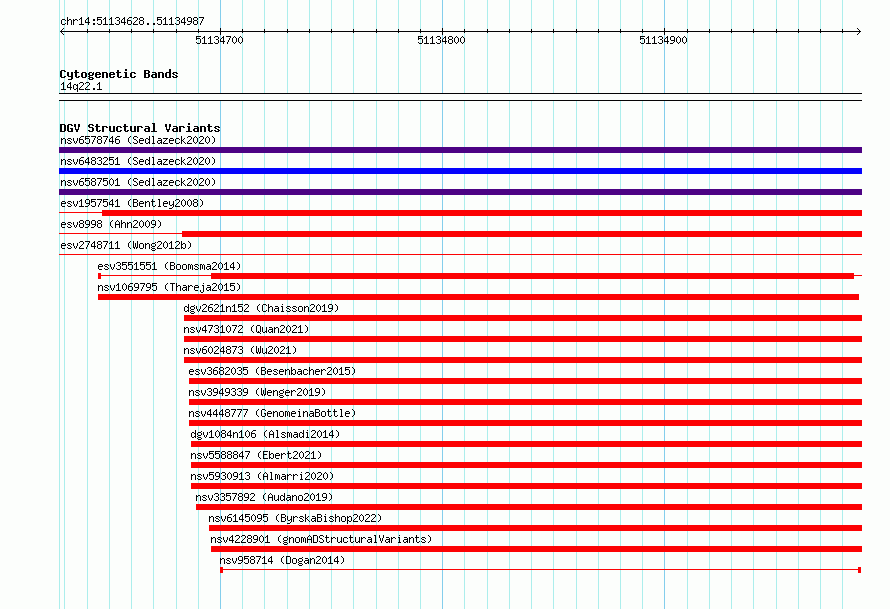The image size is (890, 609).
Task: Click the blue bar under nsv6483251
Action: (x=460, y=171)
